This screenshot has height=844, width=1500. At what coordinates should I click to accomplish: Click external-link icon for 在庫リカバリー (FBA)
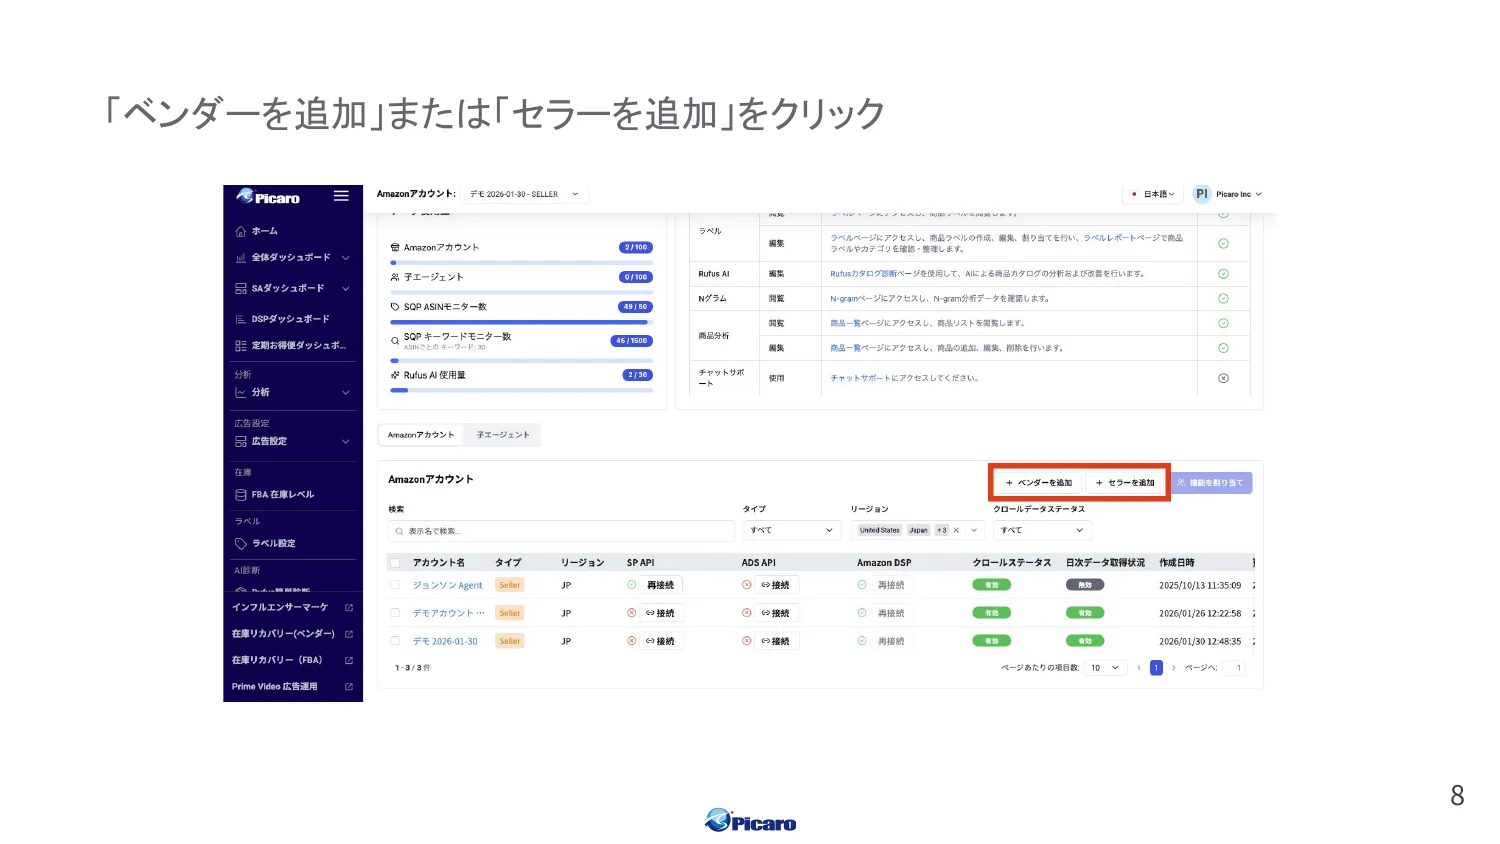[x=349, y=660]
